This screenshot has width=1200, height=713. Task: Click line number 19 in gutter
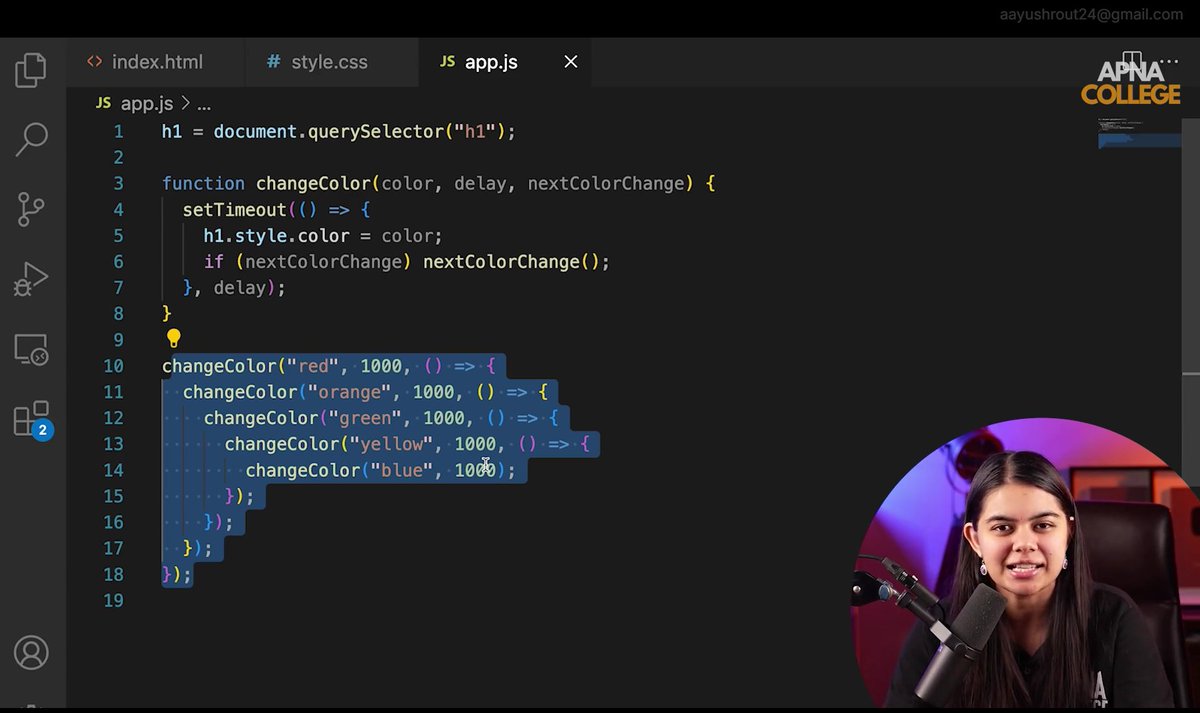[x=113, y=600]
